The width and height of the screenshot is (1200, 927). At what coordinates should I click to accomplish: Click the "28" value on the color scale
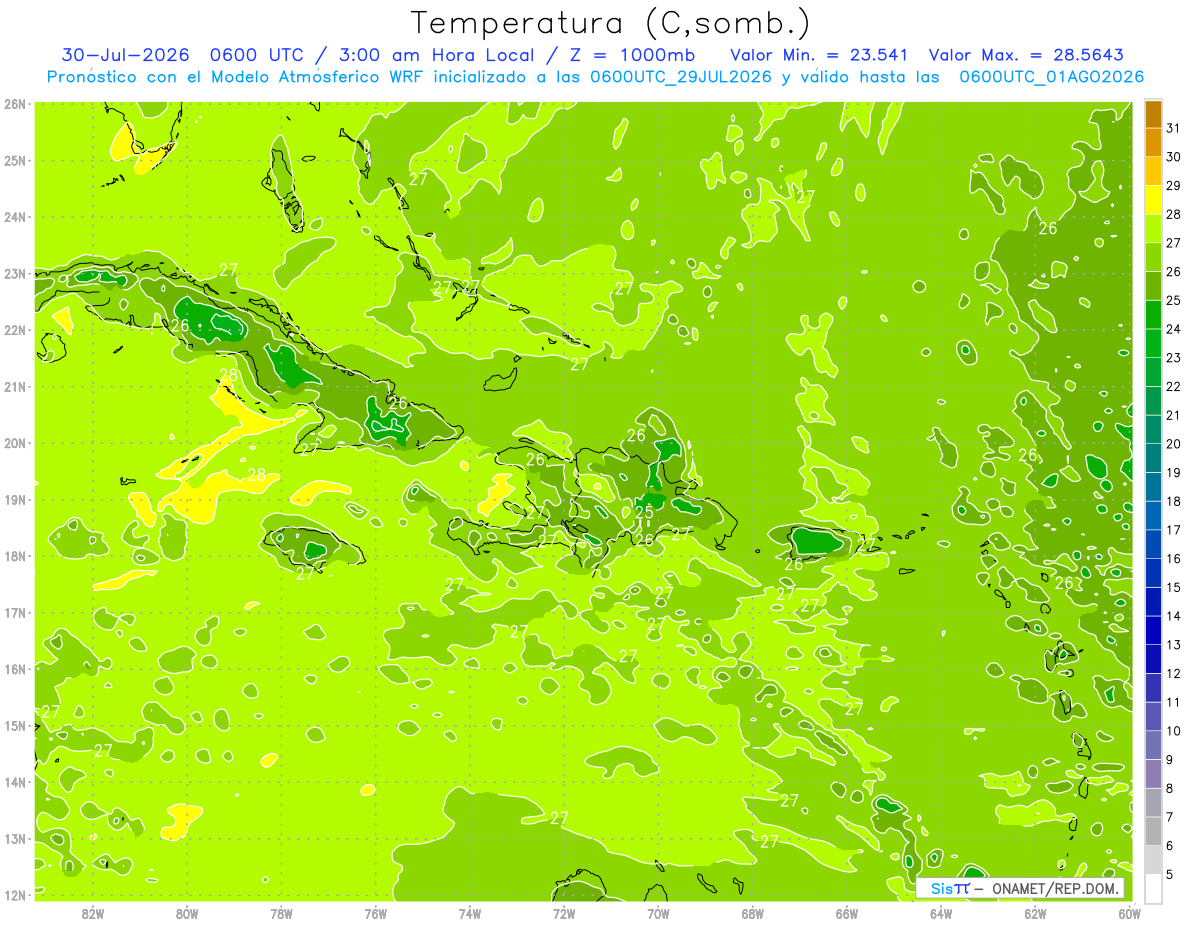(1174, 214)
